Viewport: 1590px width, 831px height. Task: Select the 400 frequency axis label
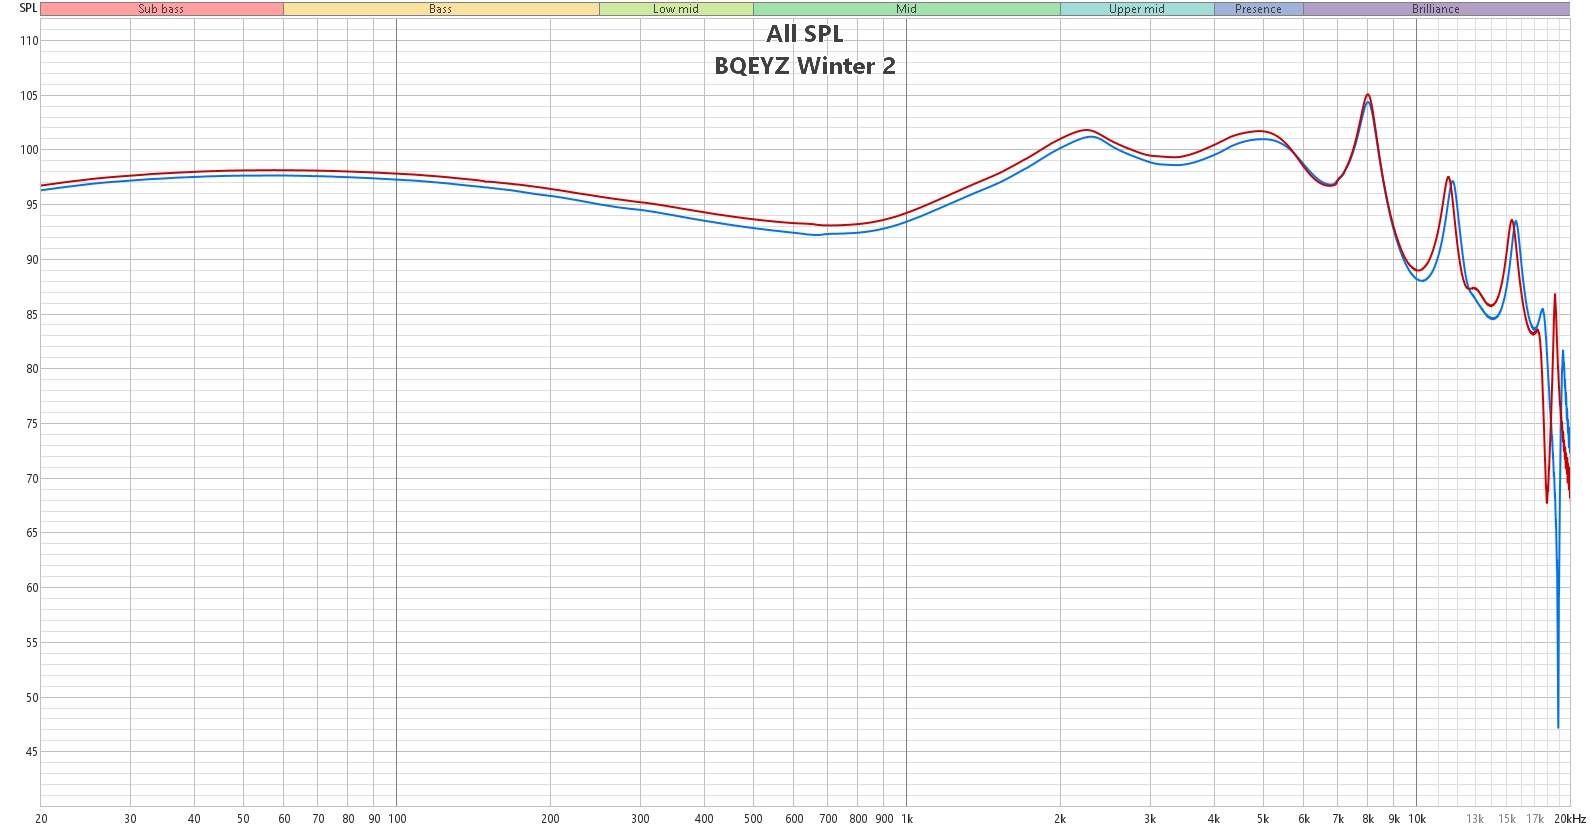704,819
